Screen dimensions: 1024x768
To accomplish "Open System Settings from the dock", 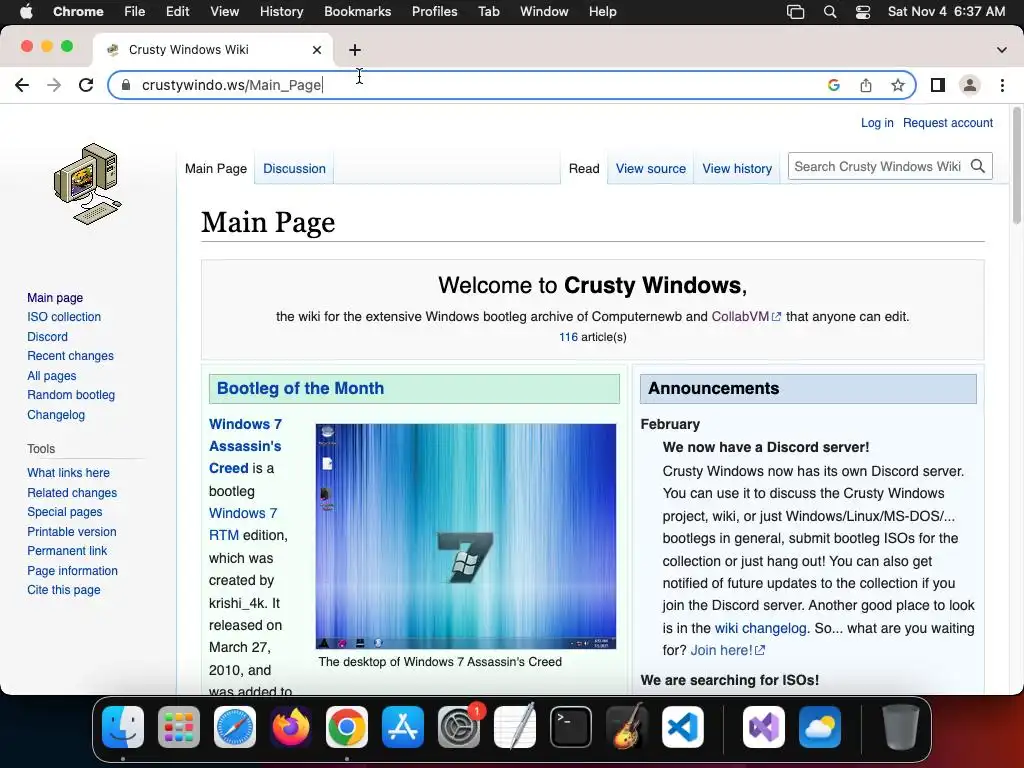I will point(459,727).
